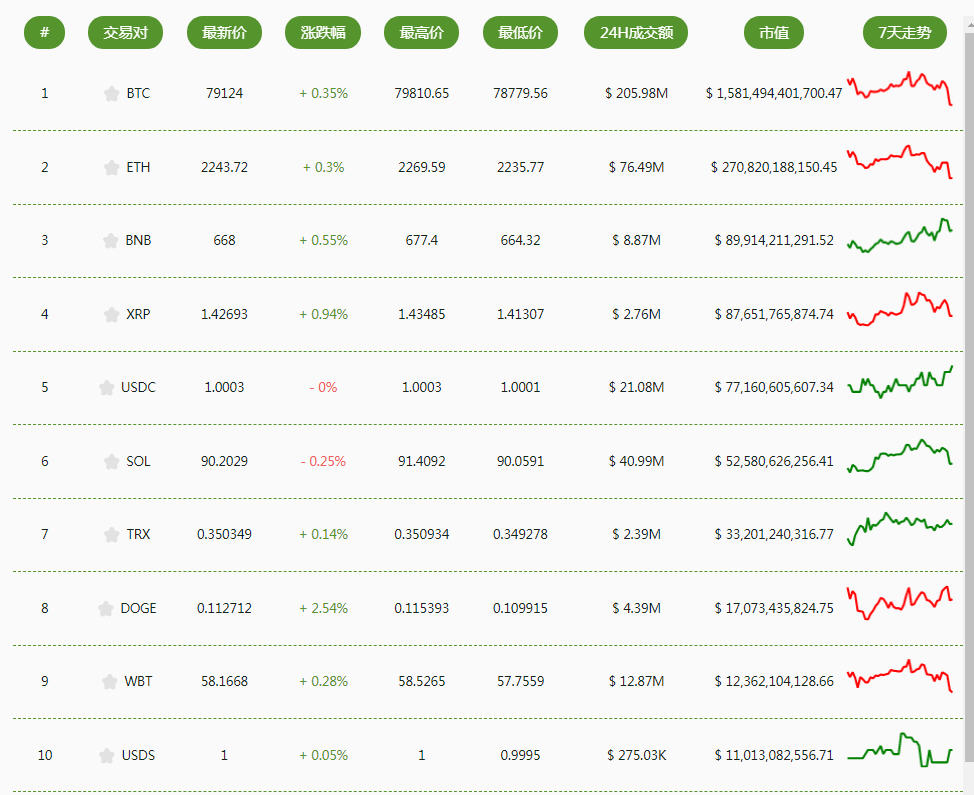
Task: Click the SOL pair label
Action: [138, 461]
